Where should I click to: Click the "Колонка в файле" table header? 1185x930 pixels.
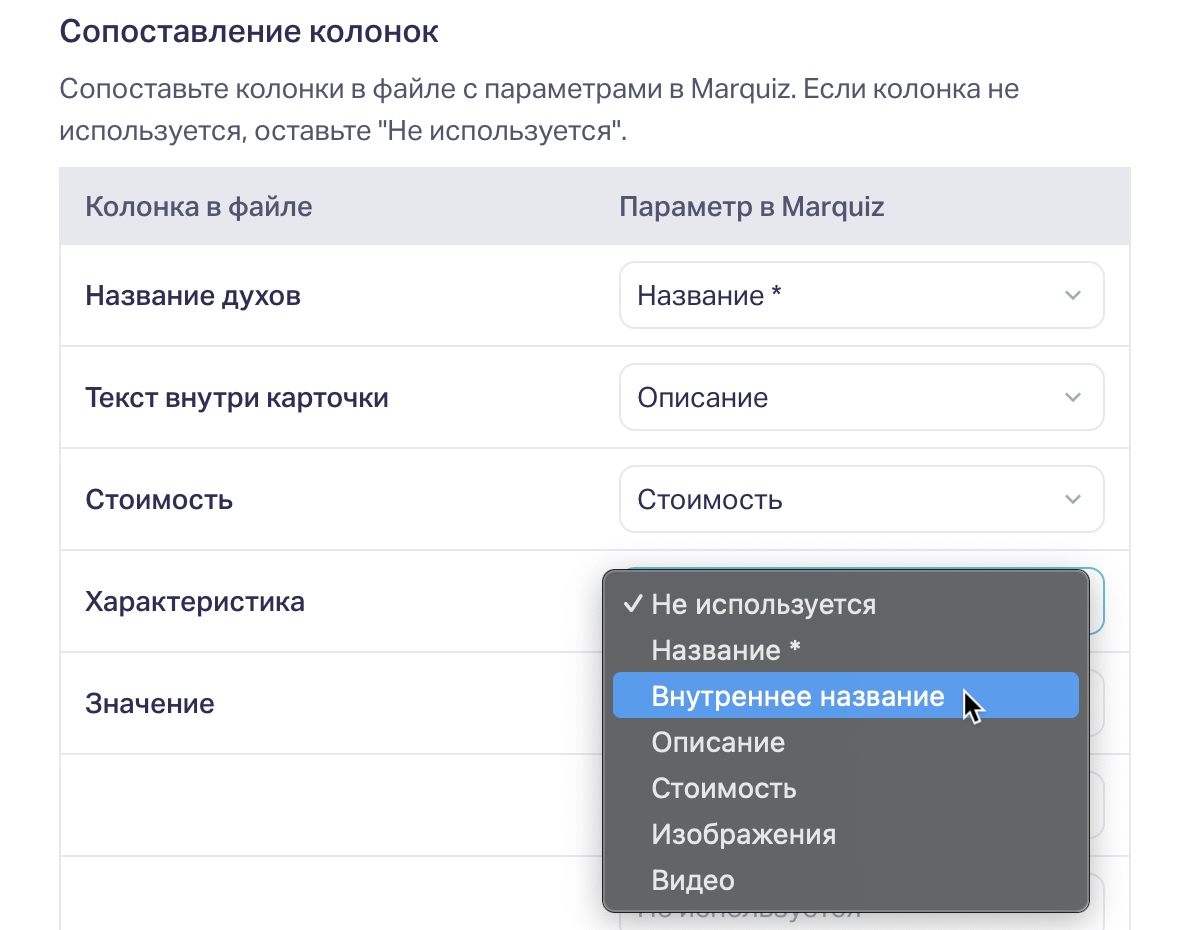click(x=199, y=207)
